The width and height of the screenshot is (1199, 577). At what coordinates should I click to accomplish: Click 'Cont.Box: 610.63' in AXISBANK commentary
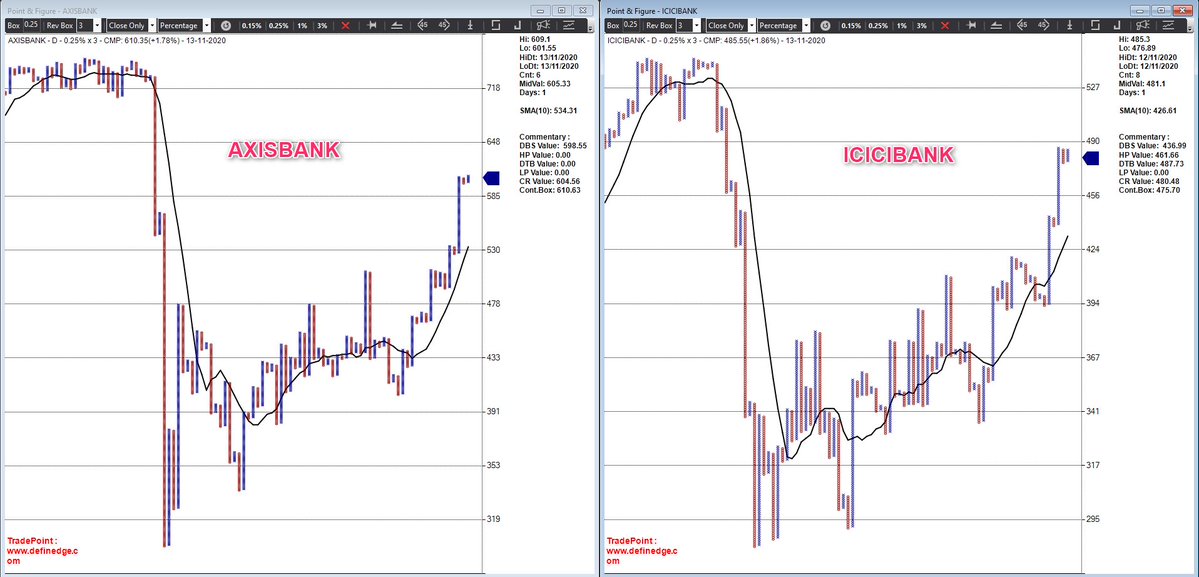coord(549,190)
